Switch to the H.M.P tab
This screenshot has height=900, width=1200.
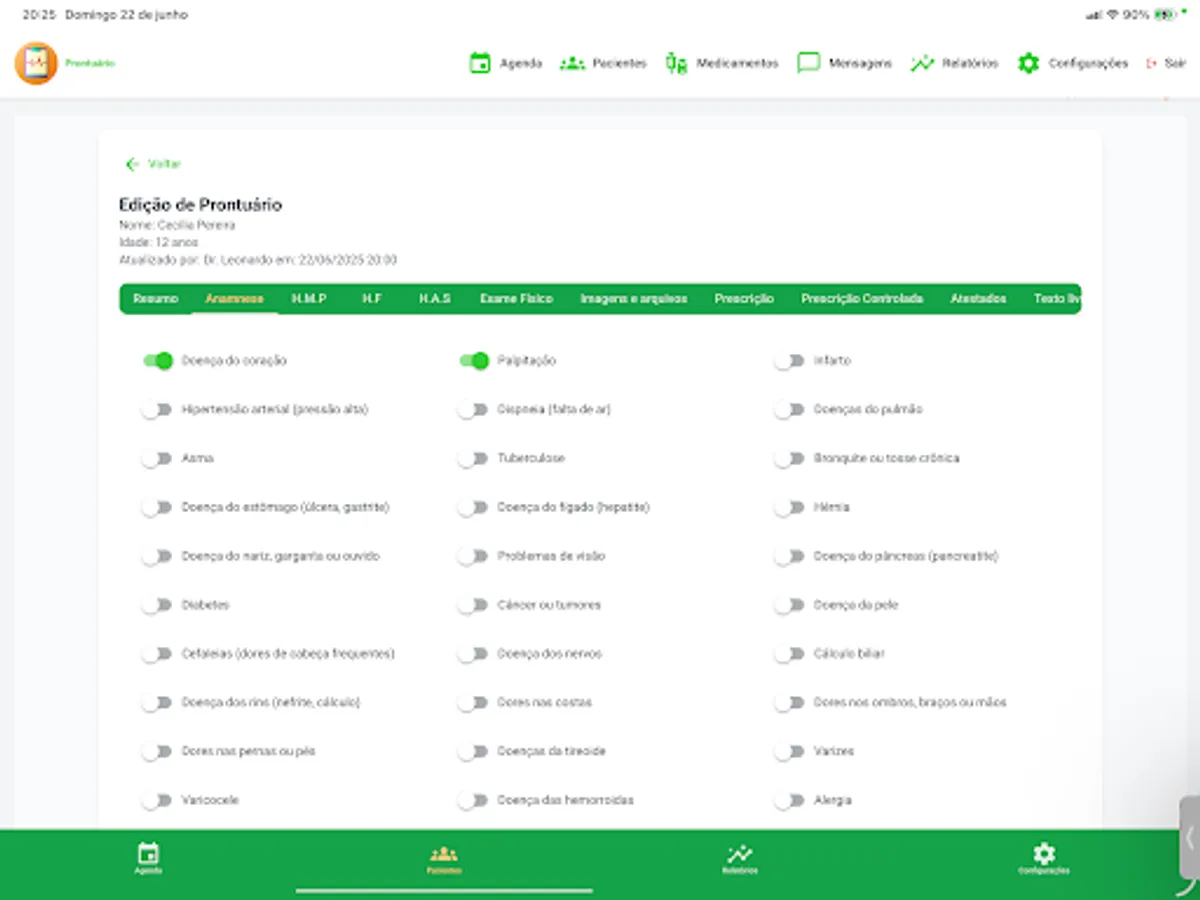pos(309,299)
